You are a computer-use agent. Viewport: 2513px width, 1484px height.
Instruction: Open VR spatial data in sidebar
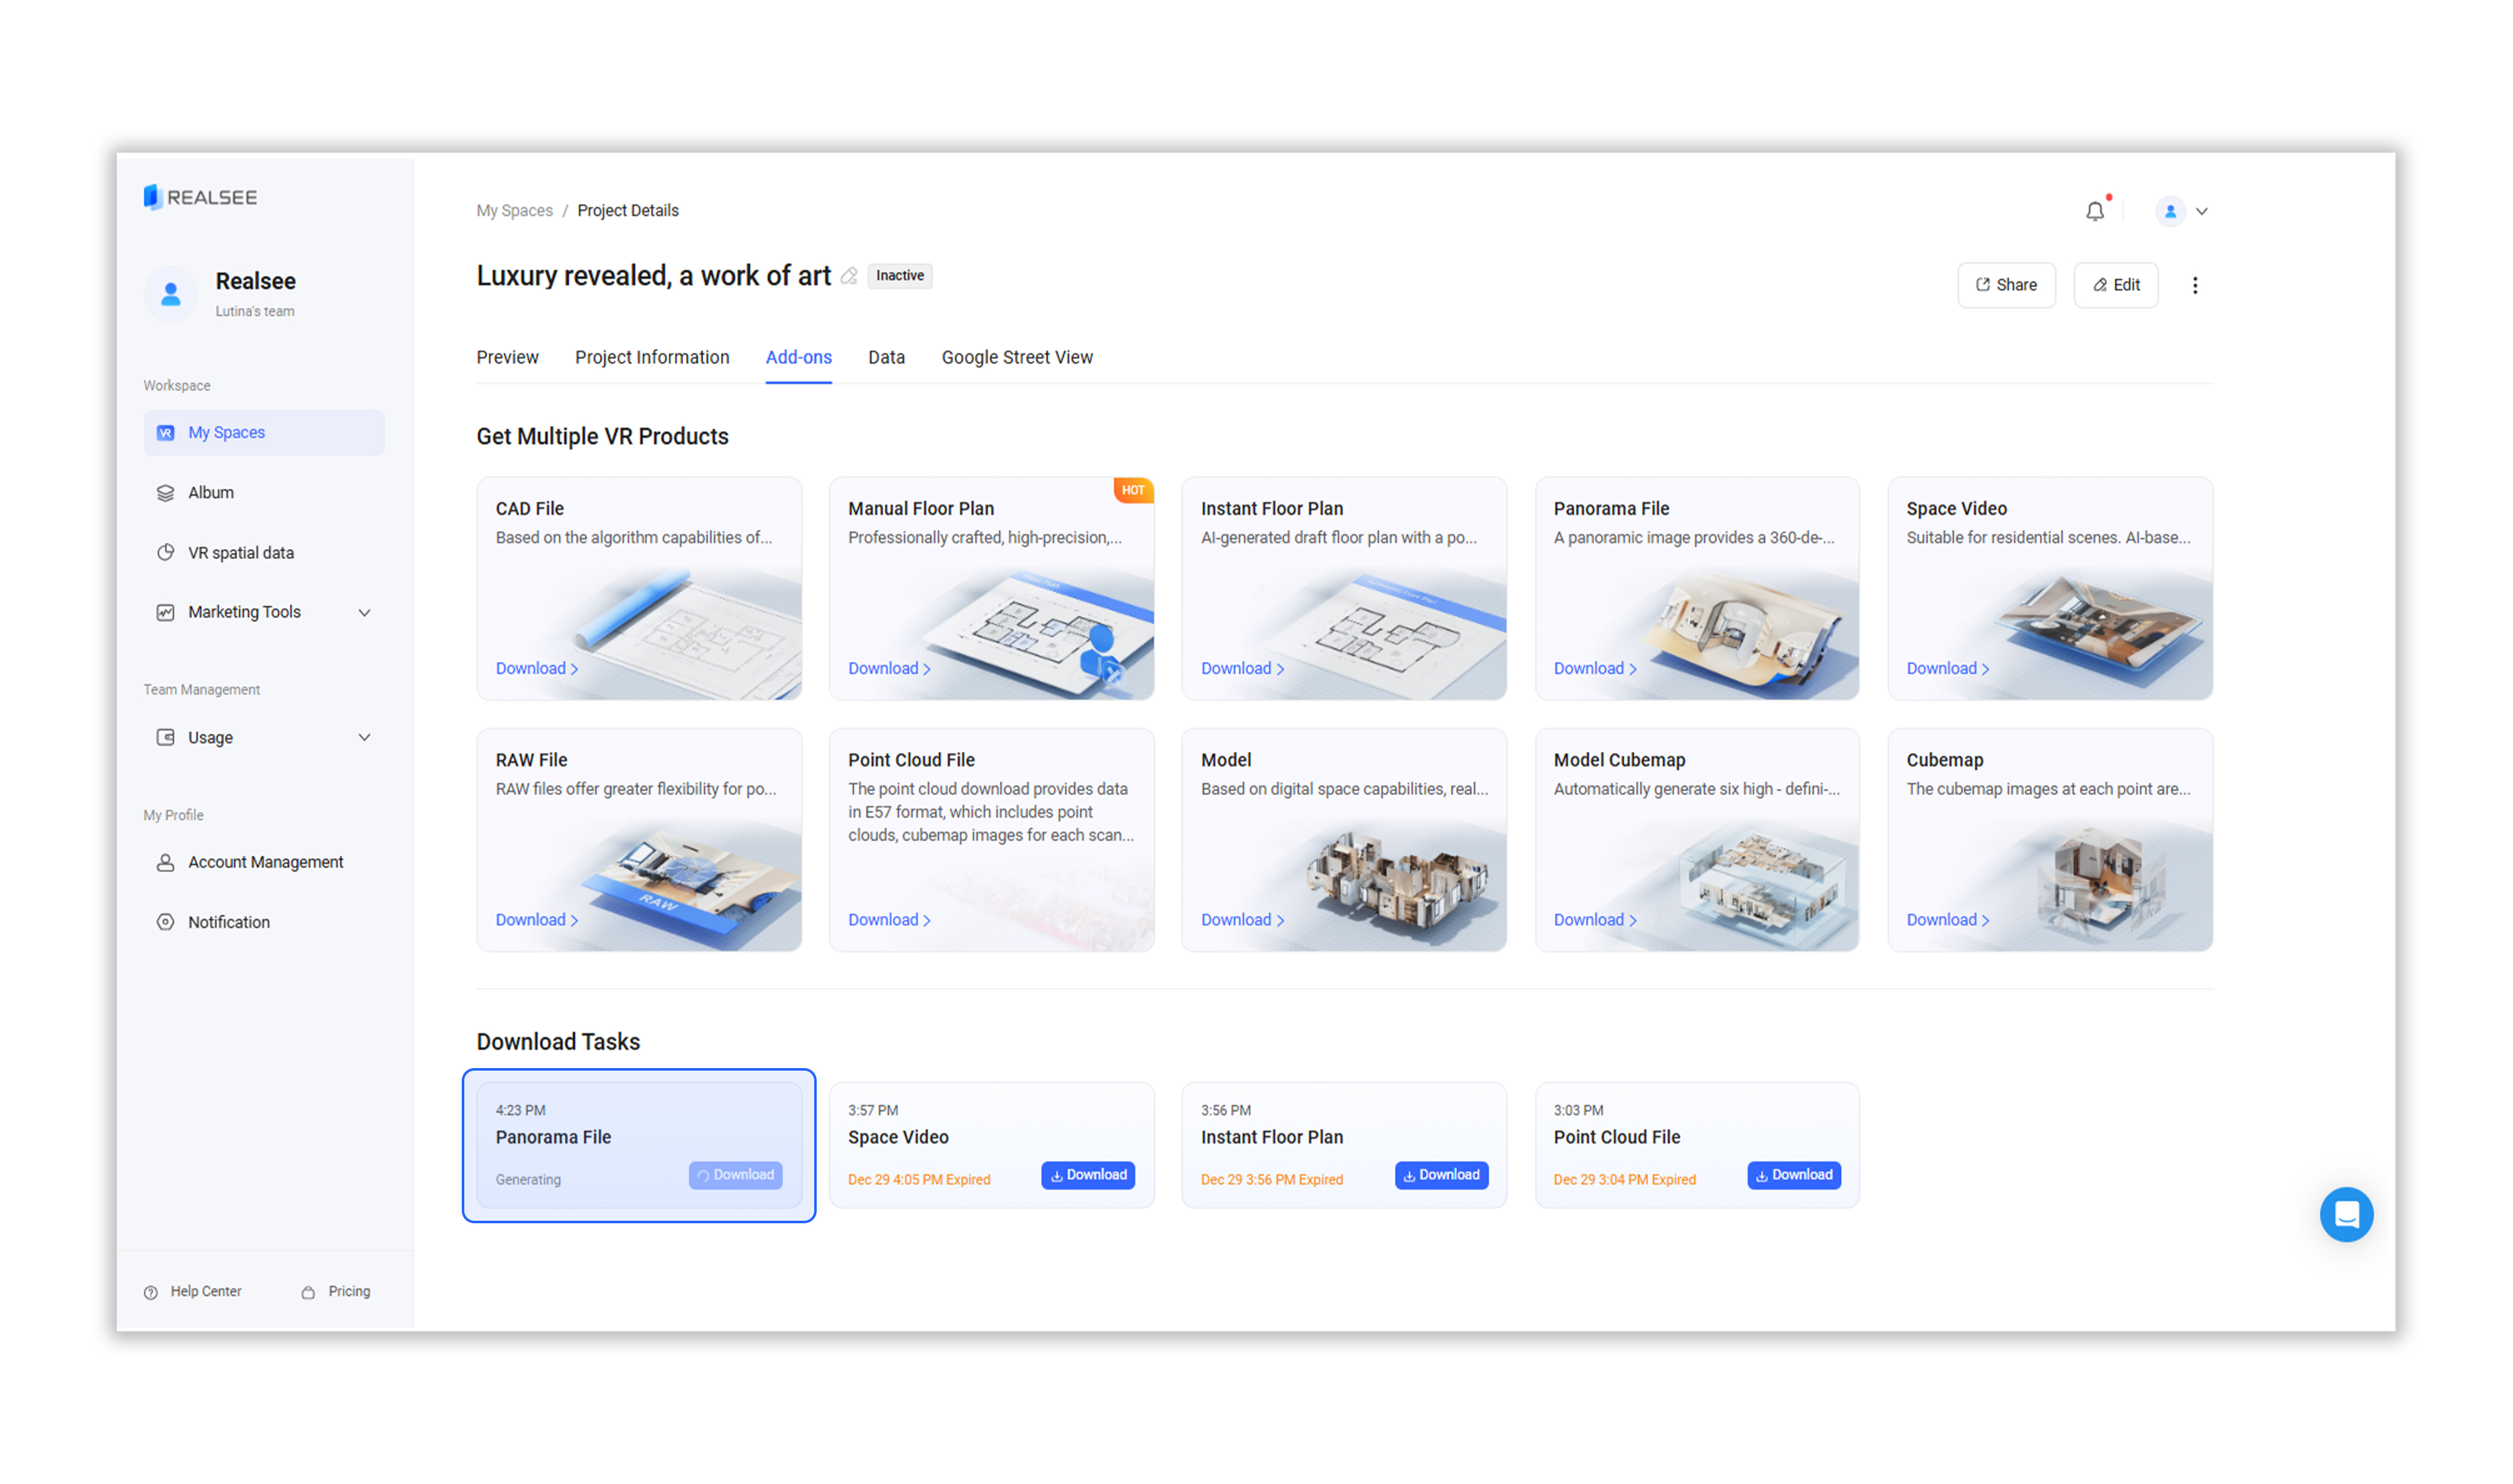click(240, 553)
